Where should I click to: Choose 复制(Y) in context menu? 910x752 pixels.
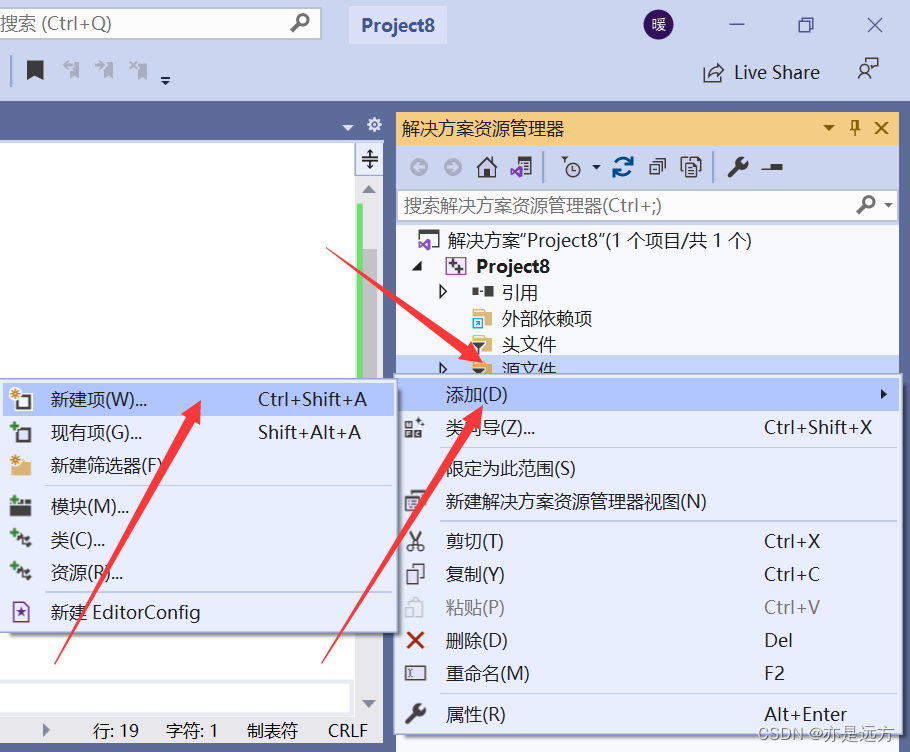tap(648, 574)
